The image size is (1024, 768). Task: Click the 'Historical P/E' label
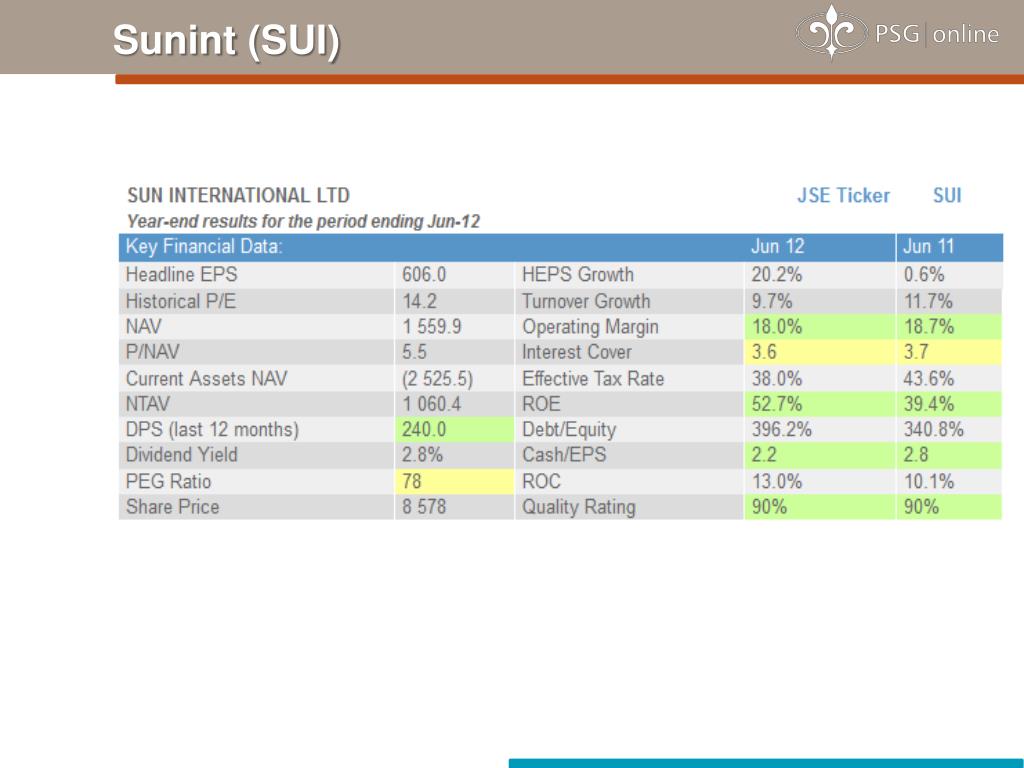pyautogui.click(x=180, y=301)
